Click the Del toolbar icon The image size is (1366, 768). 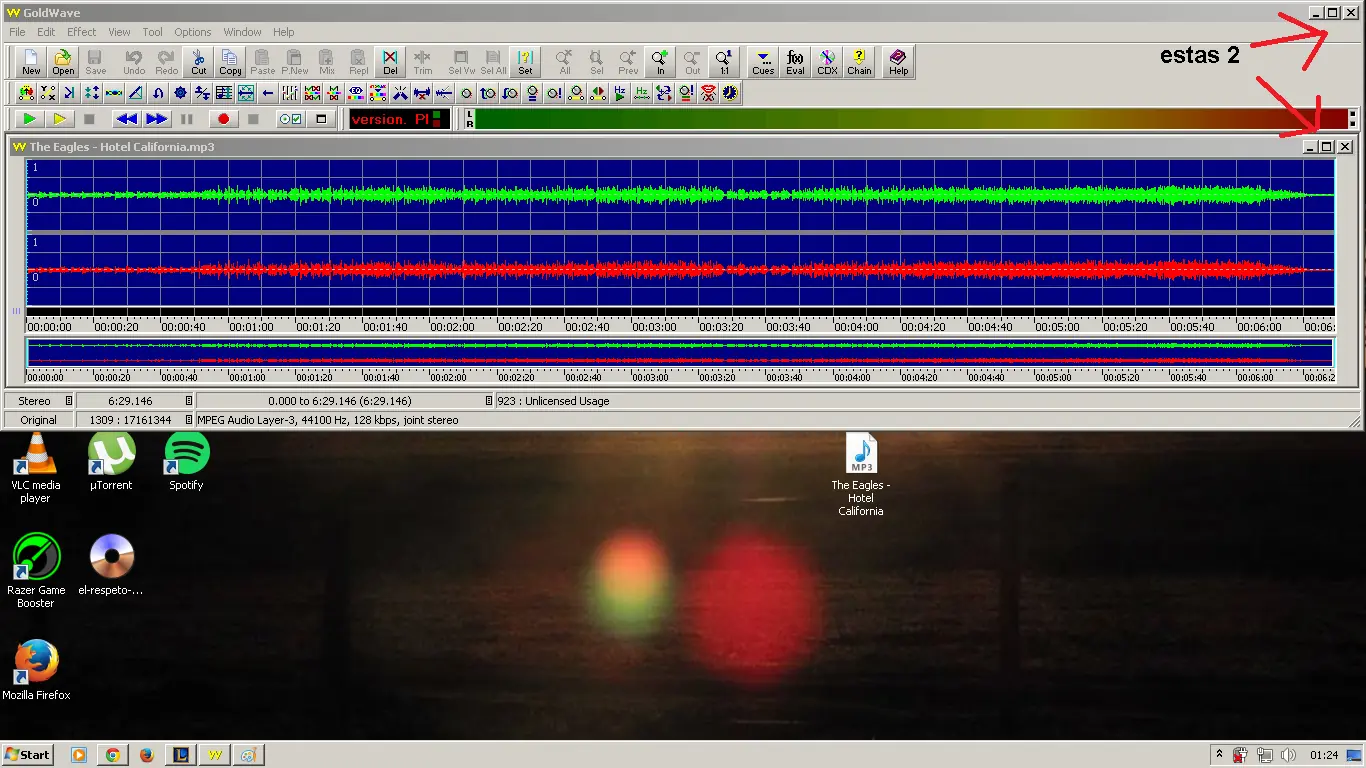(390, 62)
